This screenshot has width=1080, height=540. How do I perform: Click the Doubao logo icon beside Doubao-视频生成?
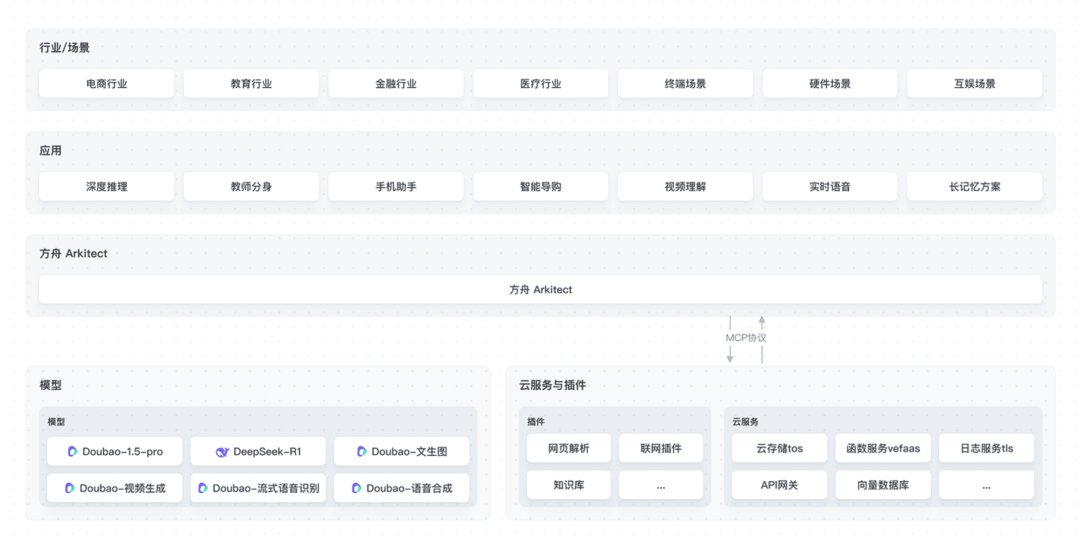70,488
